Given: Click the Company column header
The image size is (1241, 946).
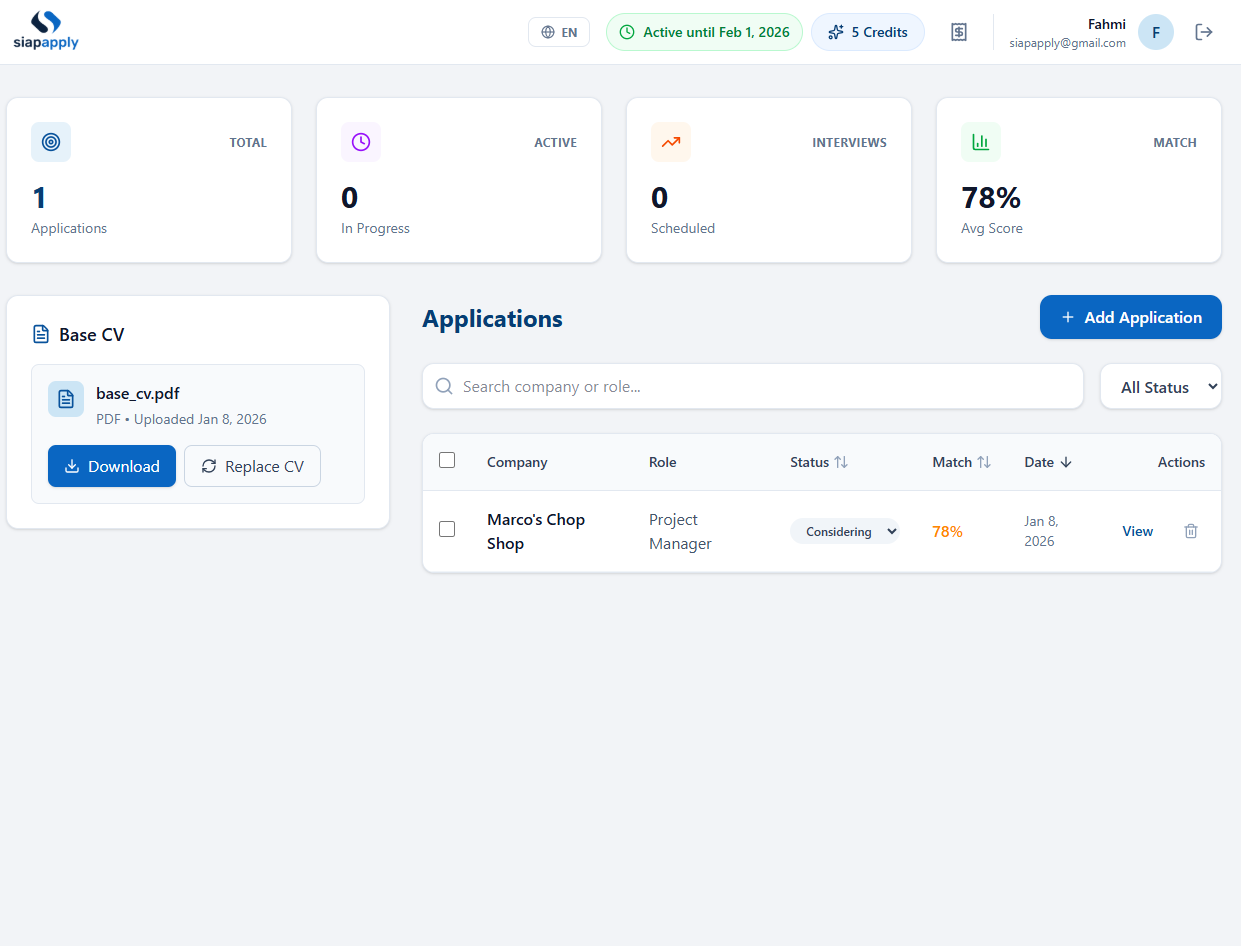Looking at the screenshot, I should (x=517, y=462).
